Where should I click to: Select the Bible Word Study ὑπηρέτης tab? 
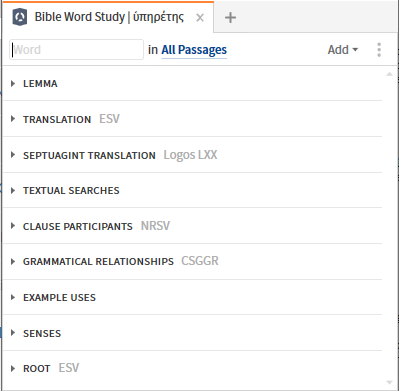point(109,17)
